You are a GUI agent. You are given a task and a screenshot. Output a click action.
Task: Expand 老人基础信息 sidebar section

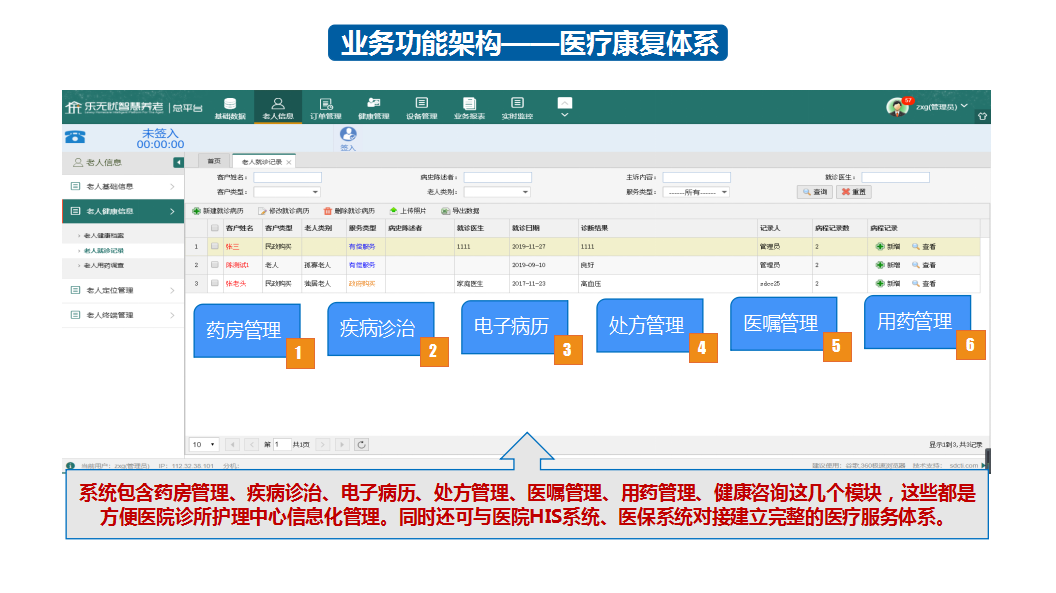(x=123, y=186)
